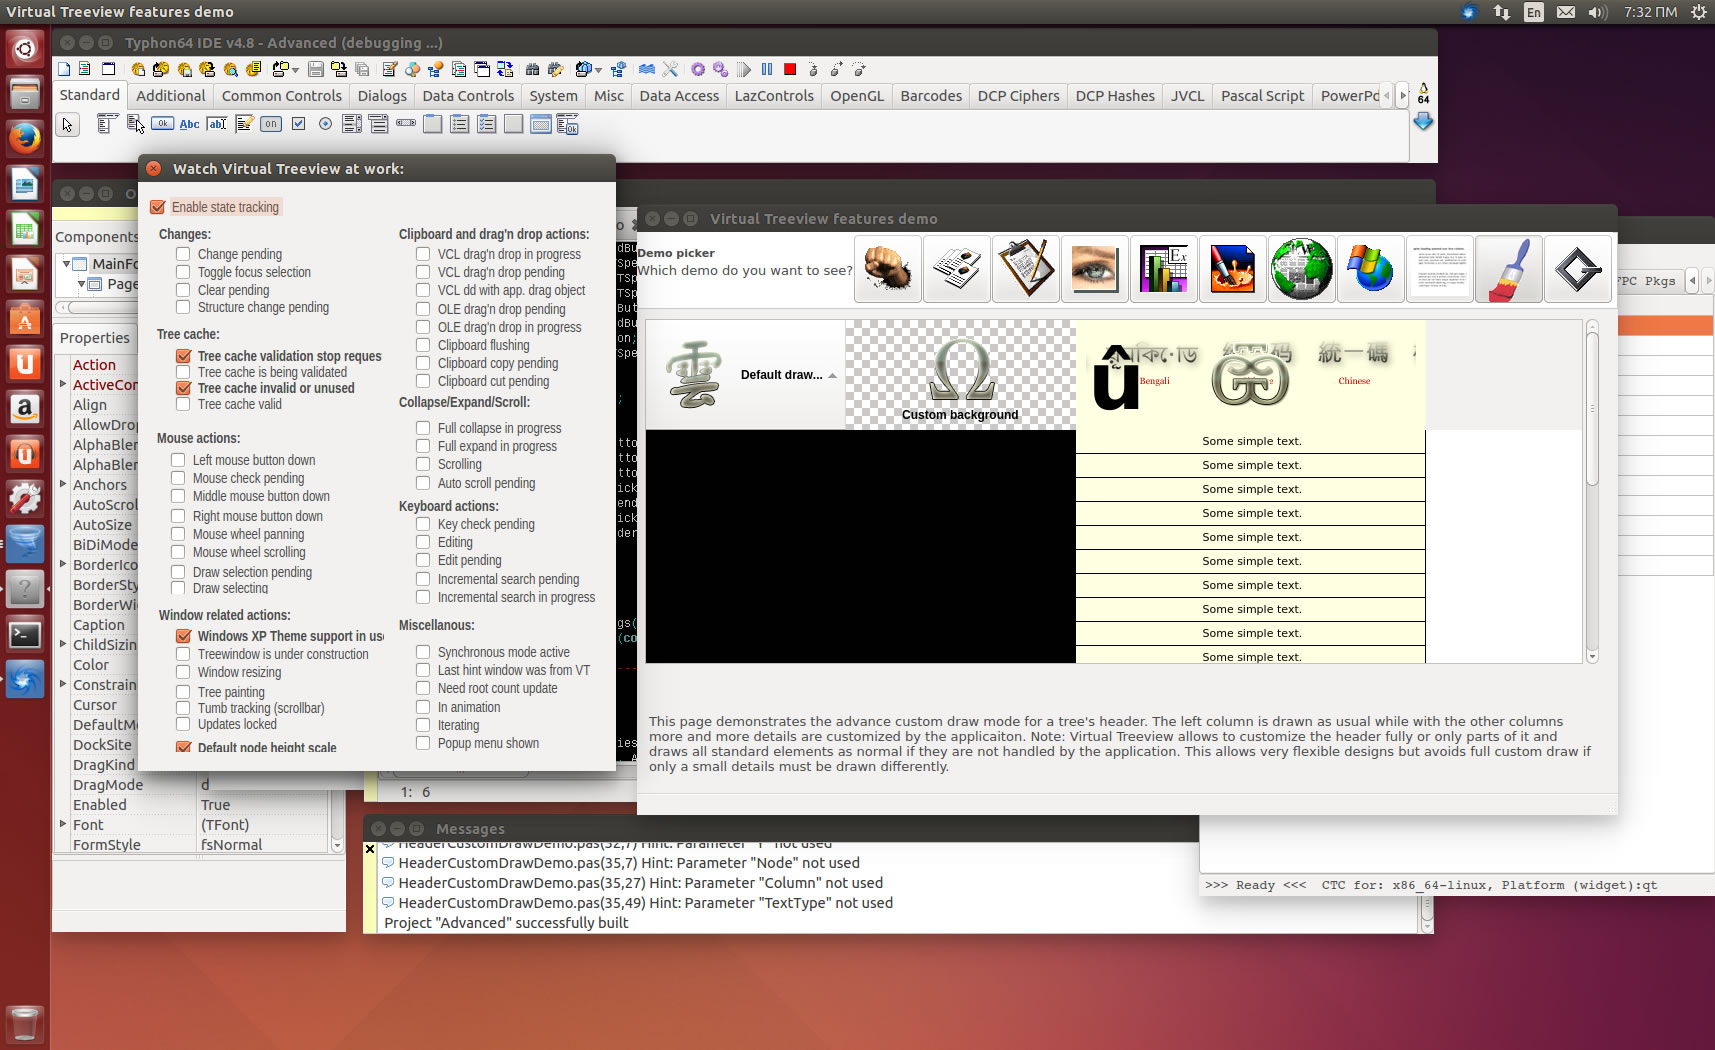Select the TRadioButton component icon

pos(325,124)
